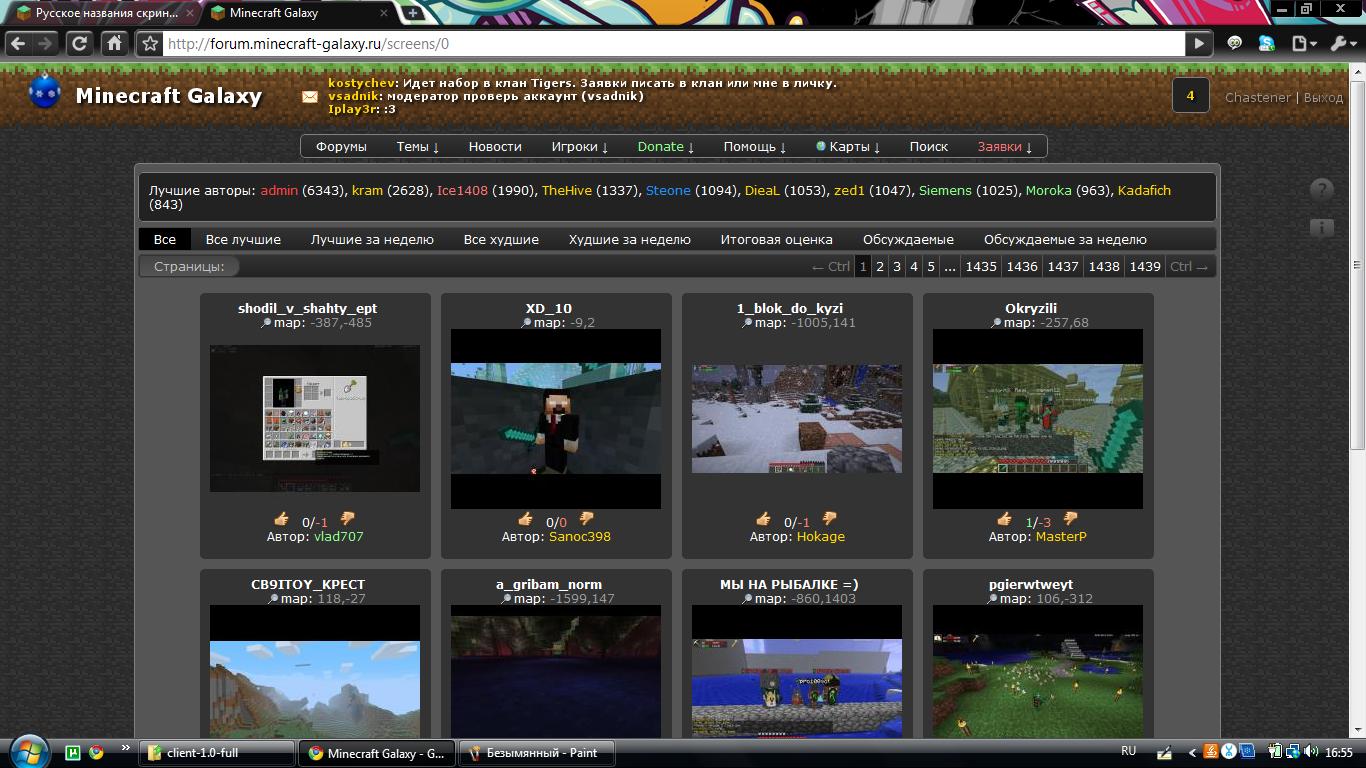Viewport: 1366px width, 768px height.
Task: Expand the Карты dropdown menu
Action: pyautogui.click(x=848, y=146)
